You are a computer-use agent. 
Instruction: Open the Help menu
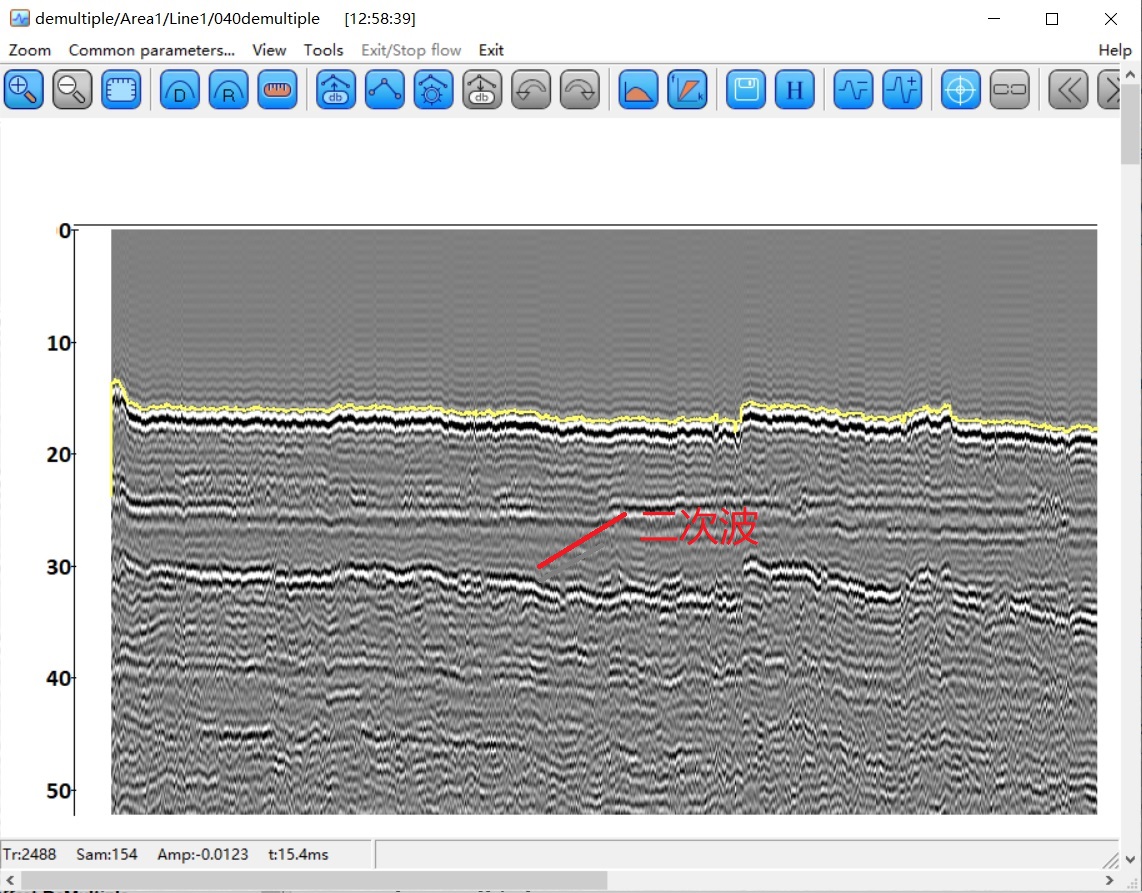tap(1114, 50)
